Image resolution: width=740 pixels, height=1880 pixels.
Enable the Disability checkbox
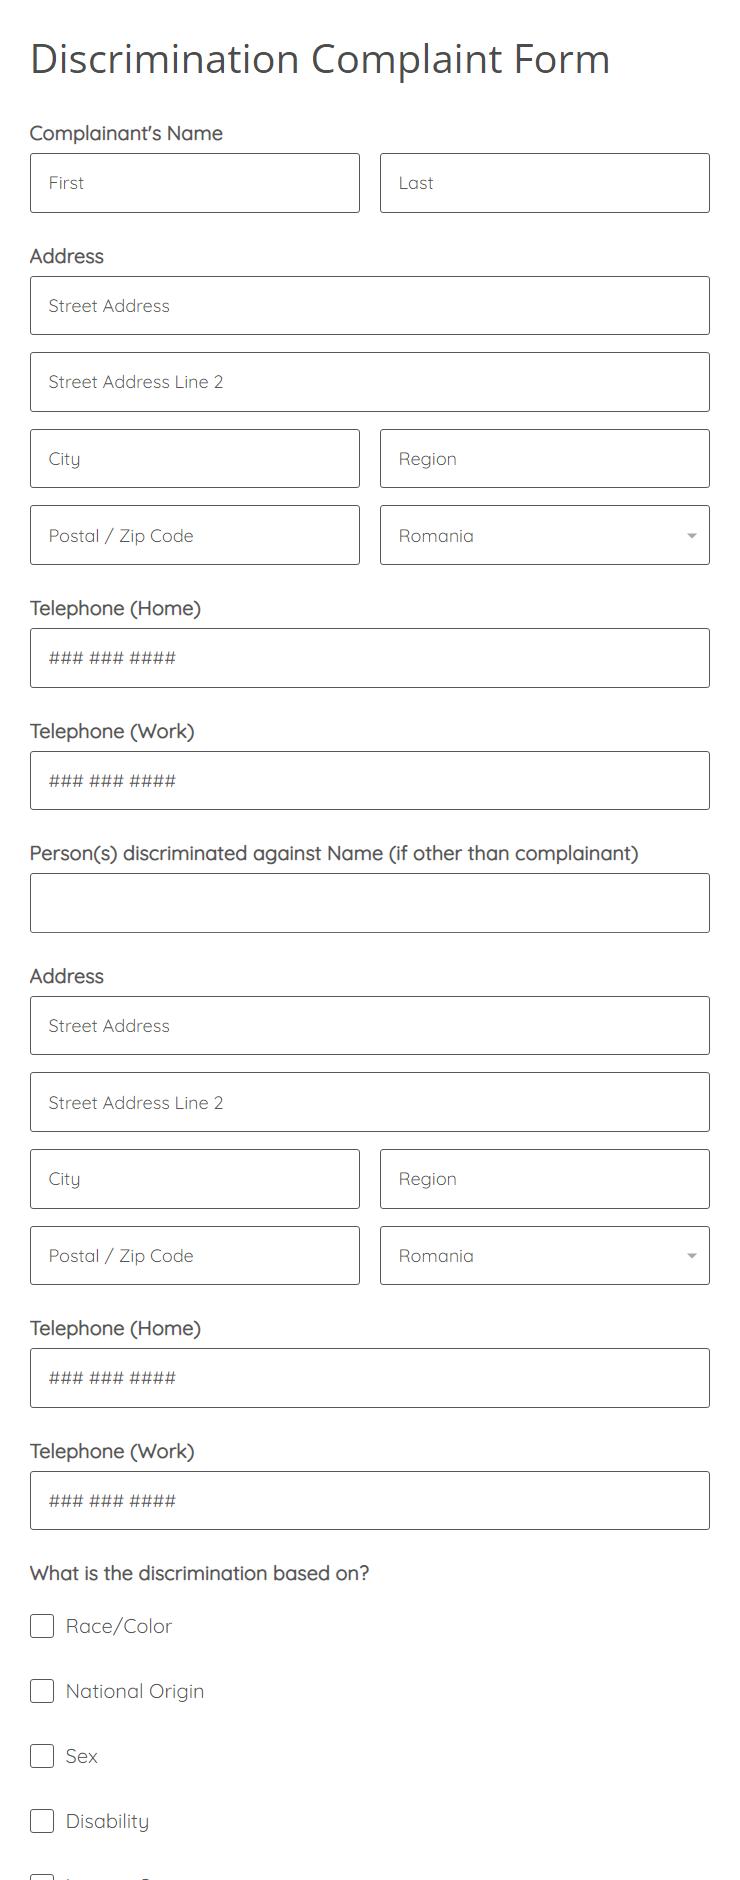[x=42, y=1821]
